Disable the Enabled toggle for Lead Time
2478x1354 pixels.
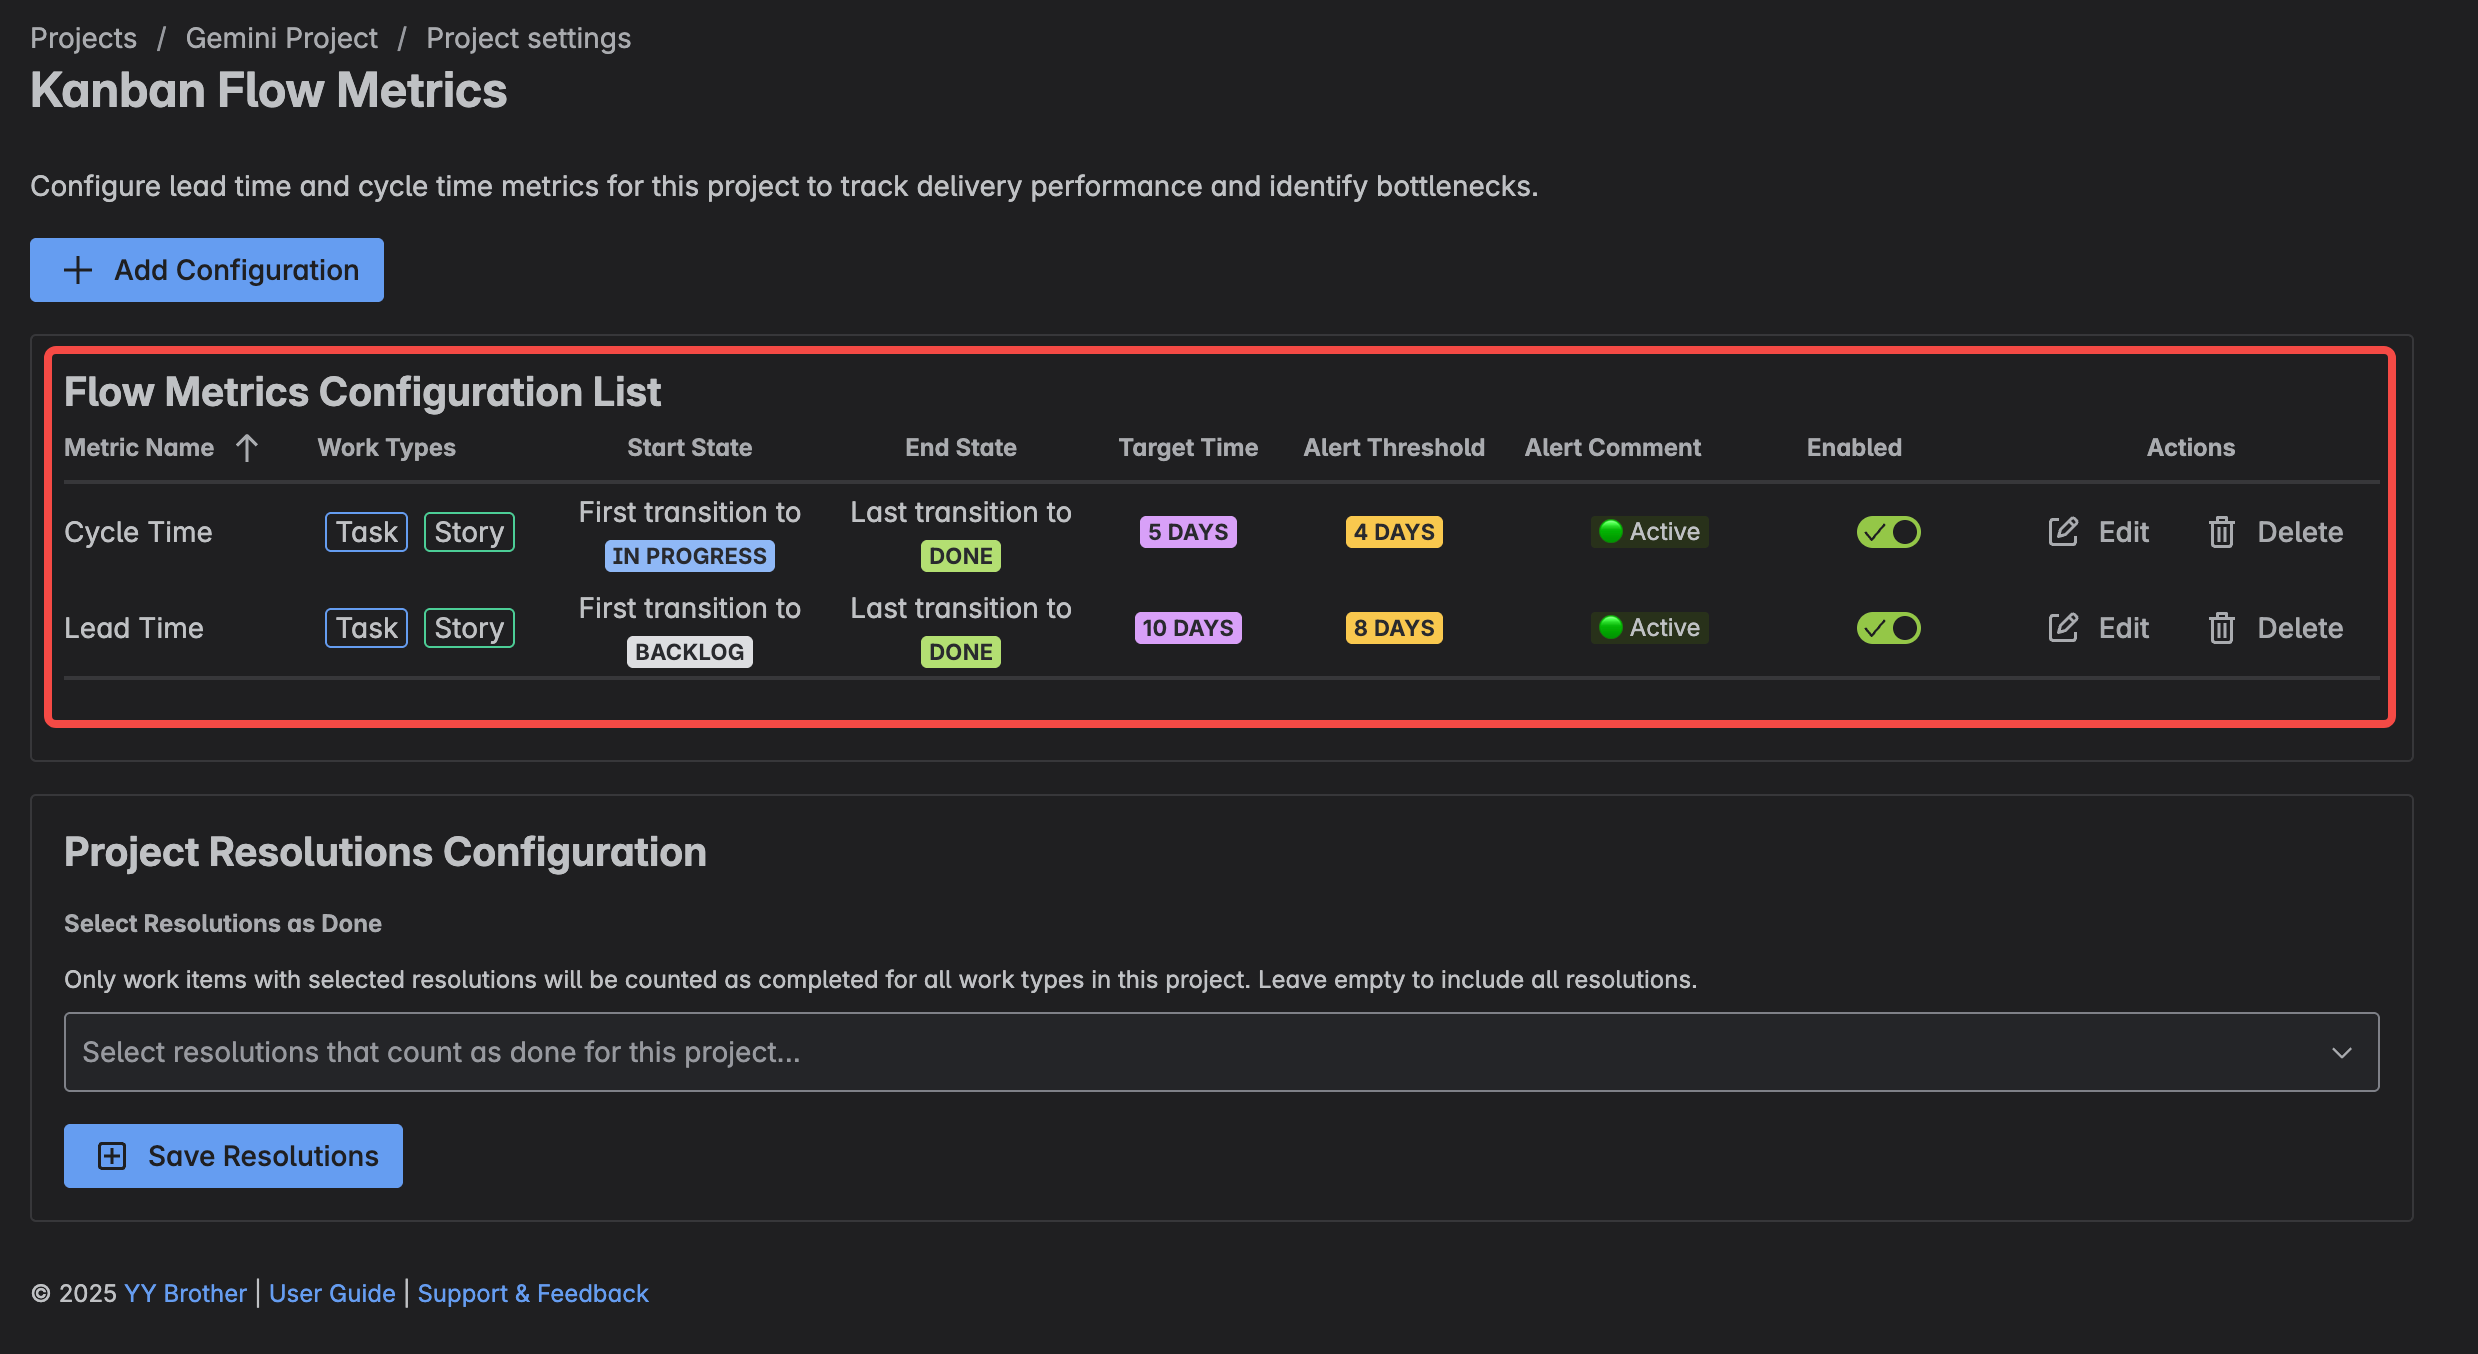tap(1888, 627)
